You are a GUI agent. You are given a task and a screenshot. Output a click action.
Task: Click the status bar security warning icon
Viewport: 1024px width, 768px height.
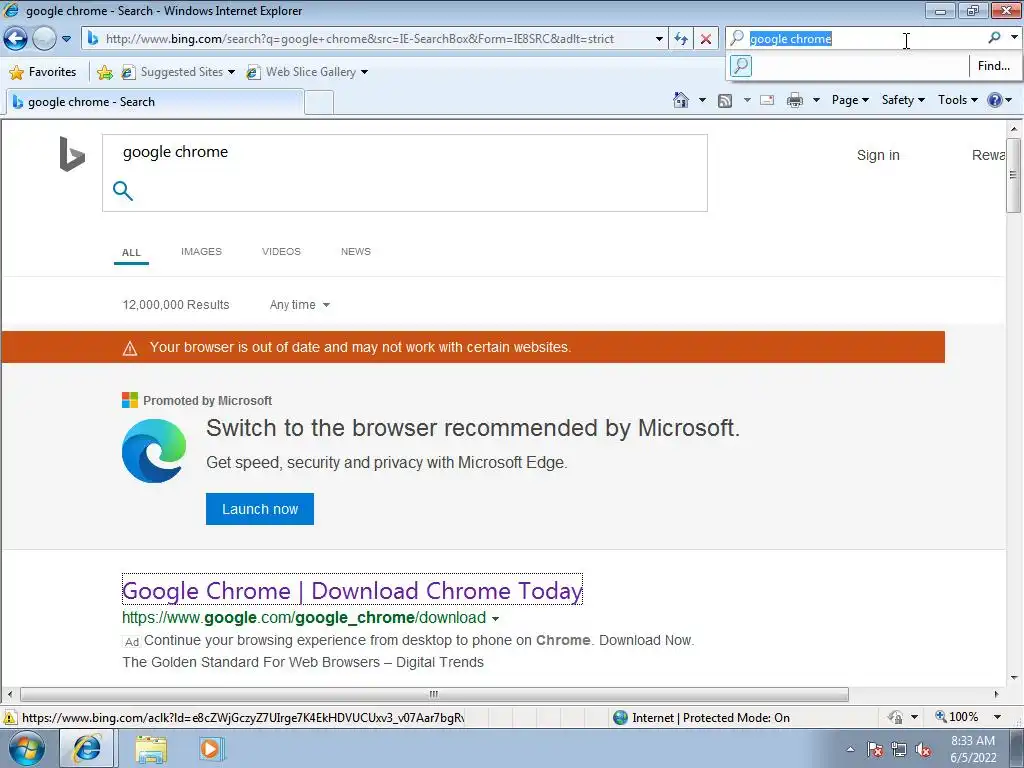pyautogui.click(x=10, y=718)
